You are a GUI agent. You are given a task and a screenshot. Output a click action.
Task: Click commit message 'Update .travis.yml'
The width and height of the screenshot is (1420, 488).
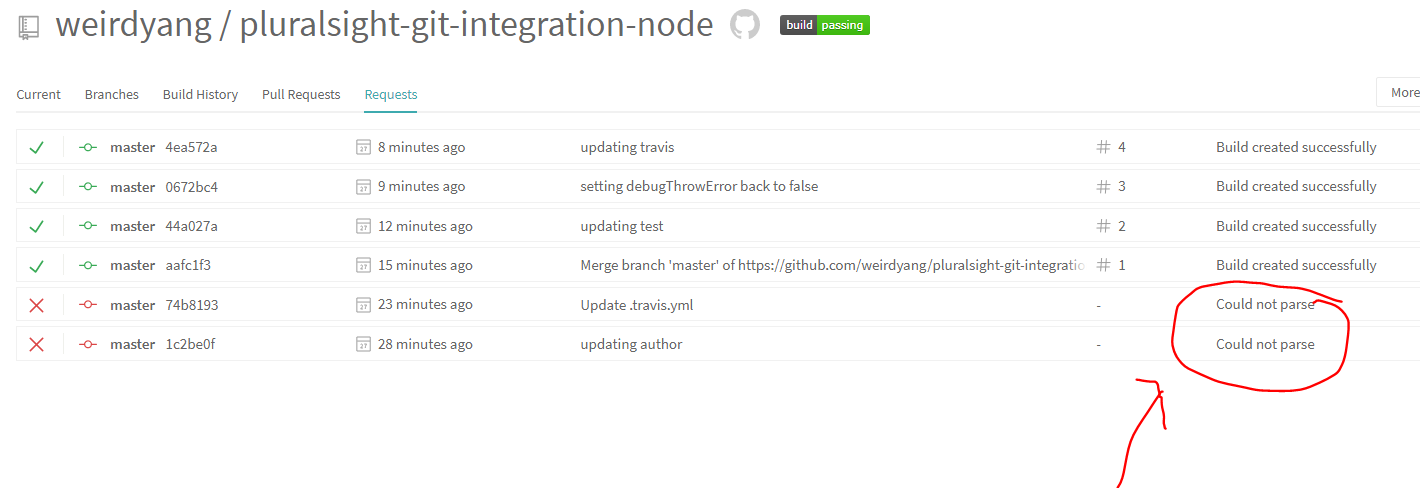(637, 305)
